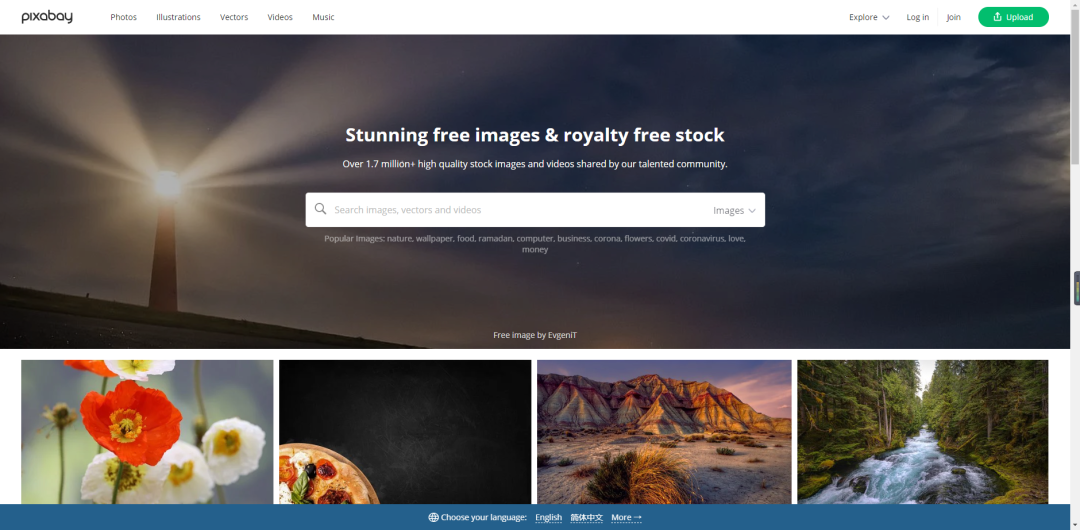Open the forest river photo thumbnail
The image size is (1080, 530).
click(923, 431)
